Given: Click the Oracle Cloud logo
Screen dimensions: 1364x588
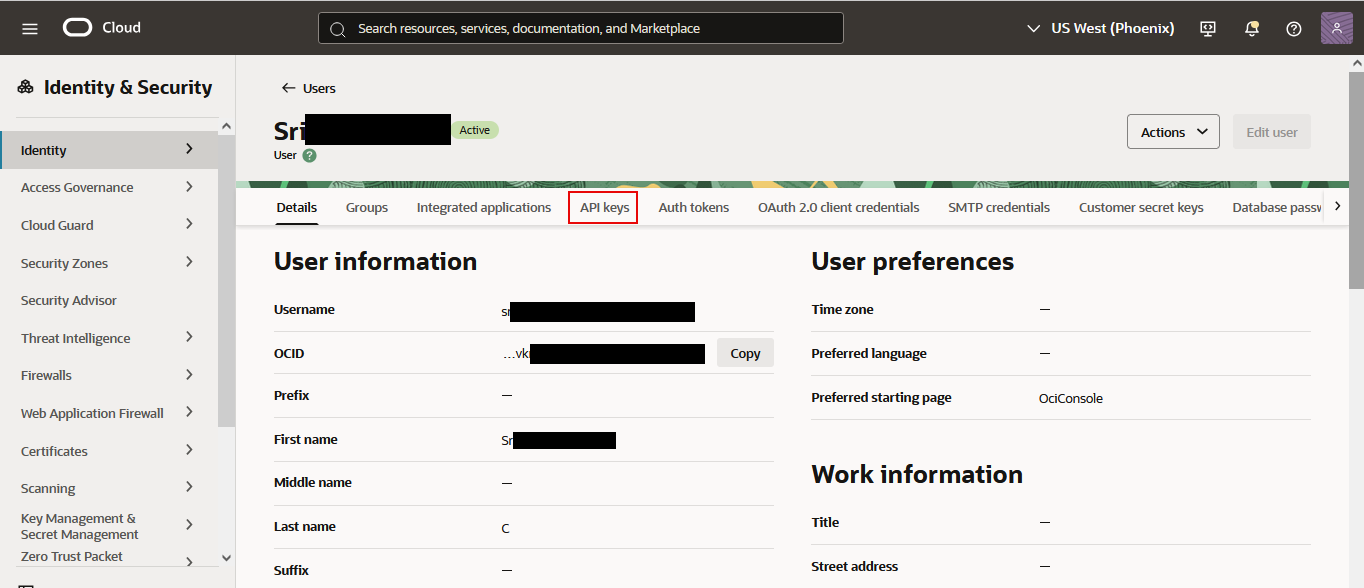Looking at the screenshot, I should click(101, 28).
